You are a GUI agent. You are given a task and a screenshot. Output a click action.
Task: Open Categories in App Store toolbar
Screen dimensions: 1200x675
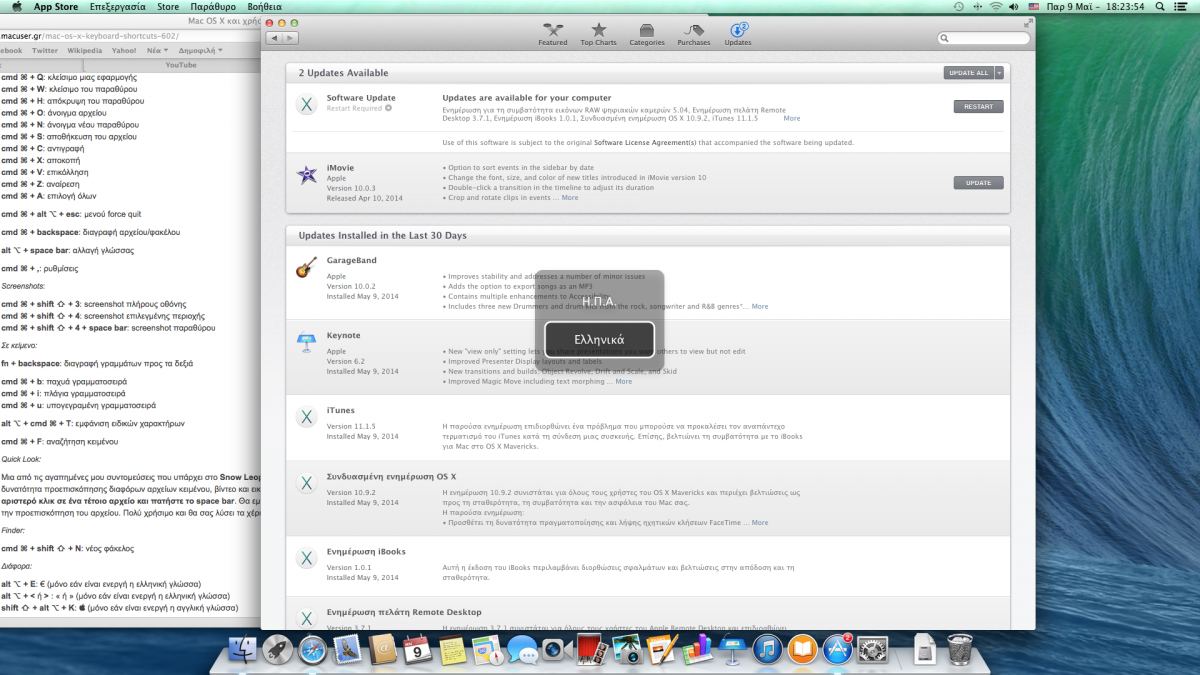[647, 35]
